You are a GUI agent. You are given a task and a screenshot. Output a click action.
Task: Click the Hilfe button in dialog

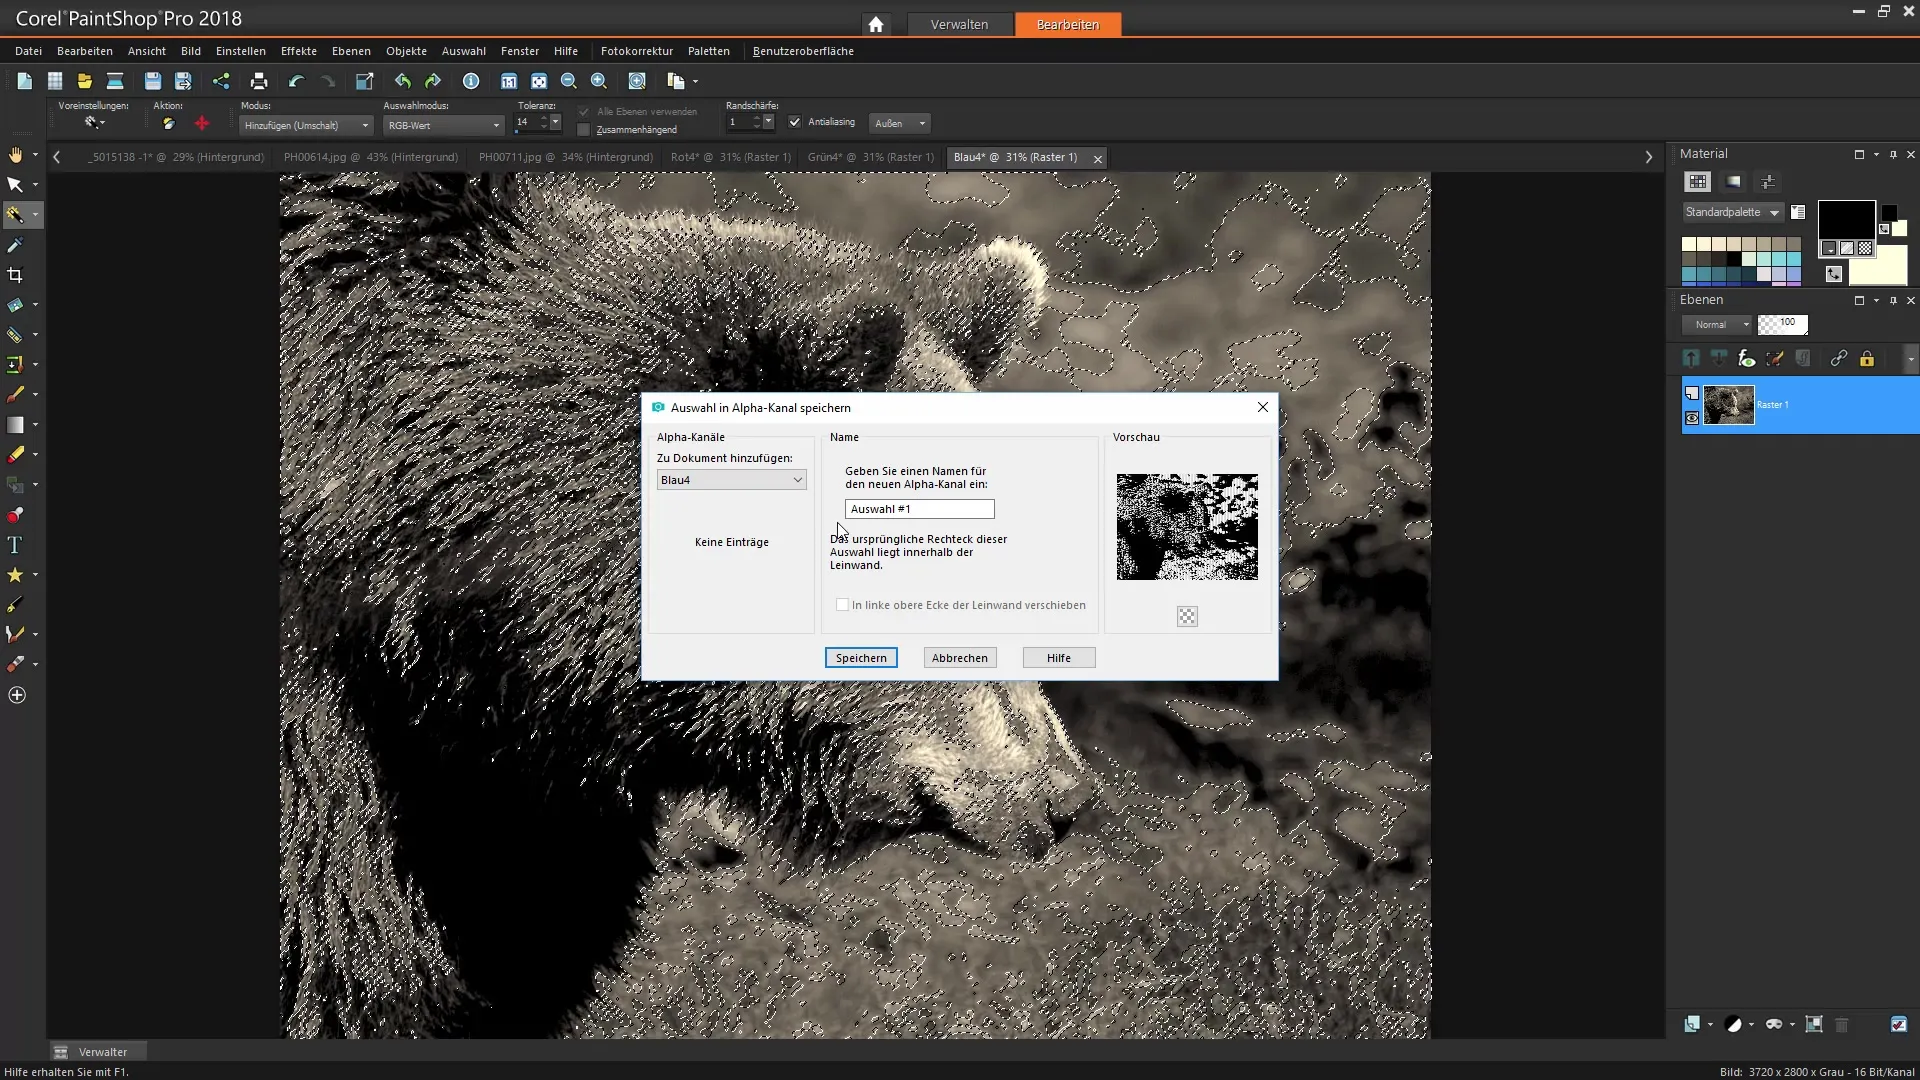[x=1059, y=658]
